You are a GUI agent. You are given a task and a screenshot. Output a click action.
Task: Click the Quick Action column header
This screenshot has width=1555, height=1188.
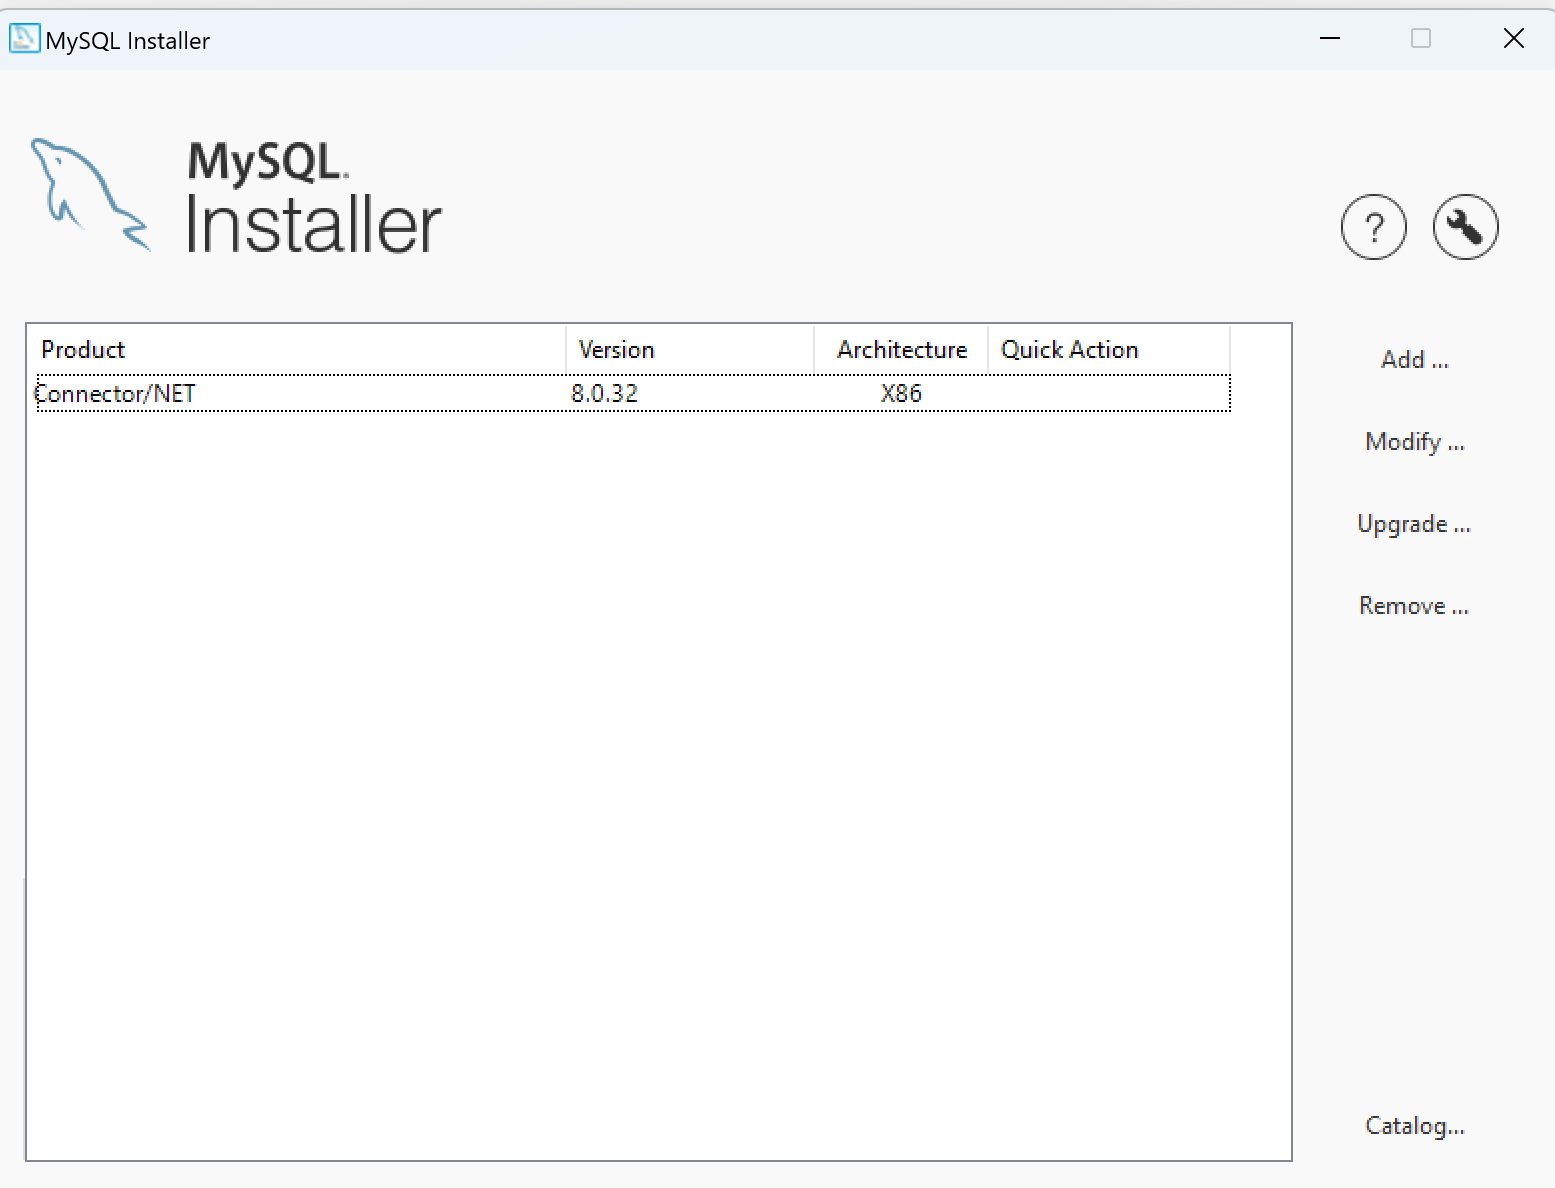click(1069, 350)
